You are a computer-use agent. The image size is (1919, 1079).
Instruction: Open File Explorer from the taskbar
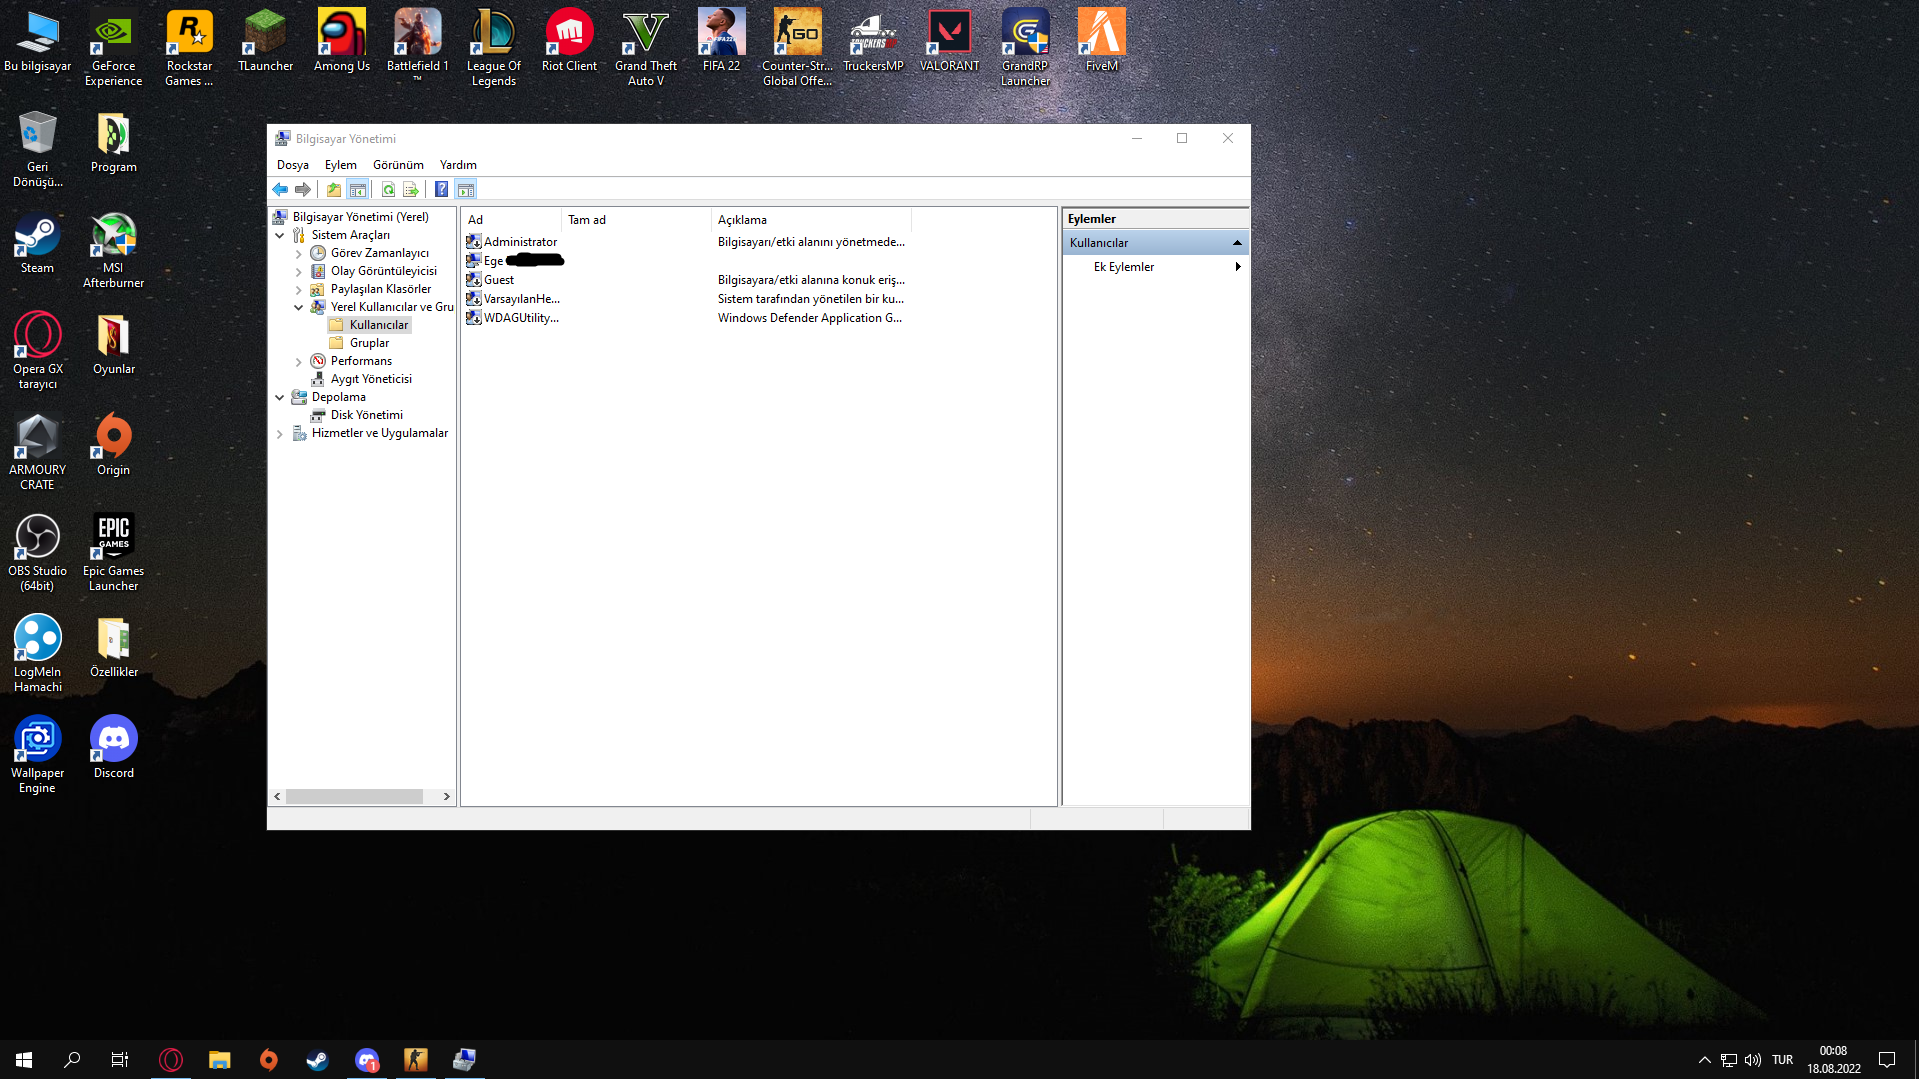pyautogui.click(x=220, y=1060)
